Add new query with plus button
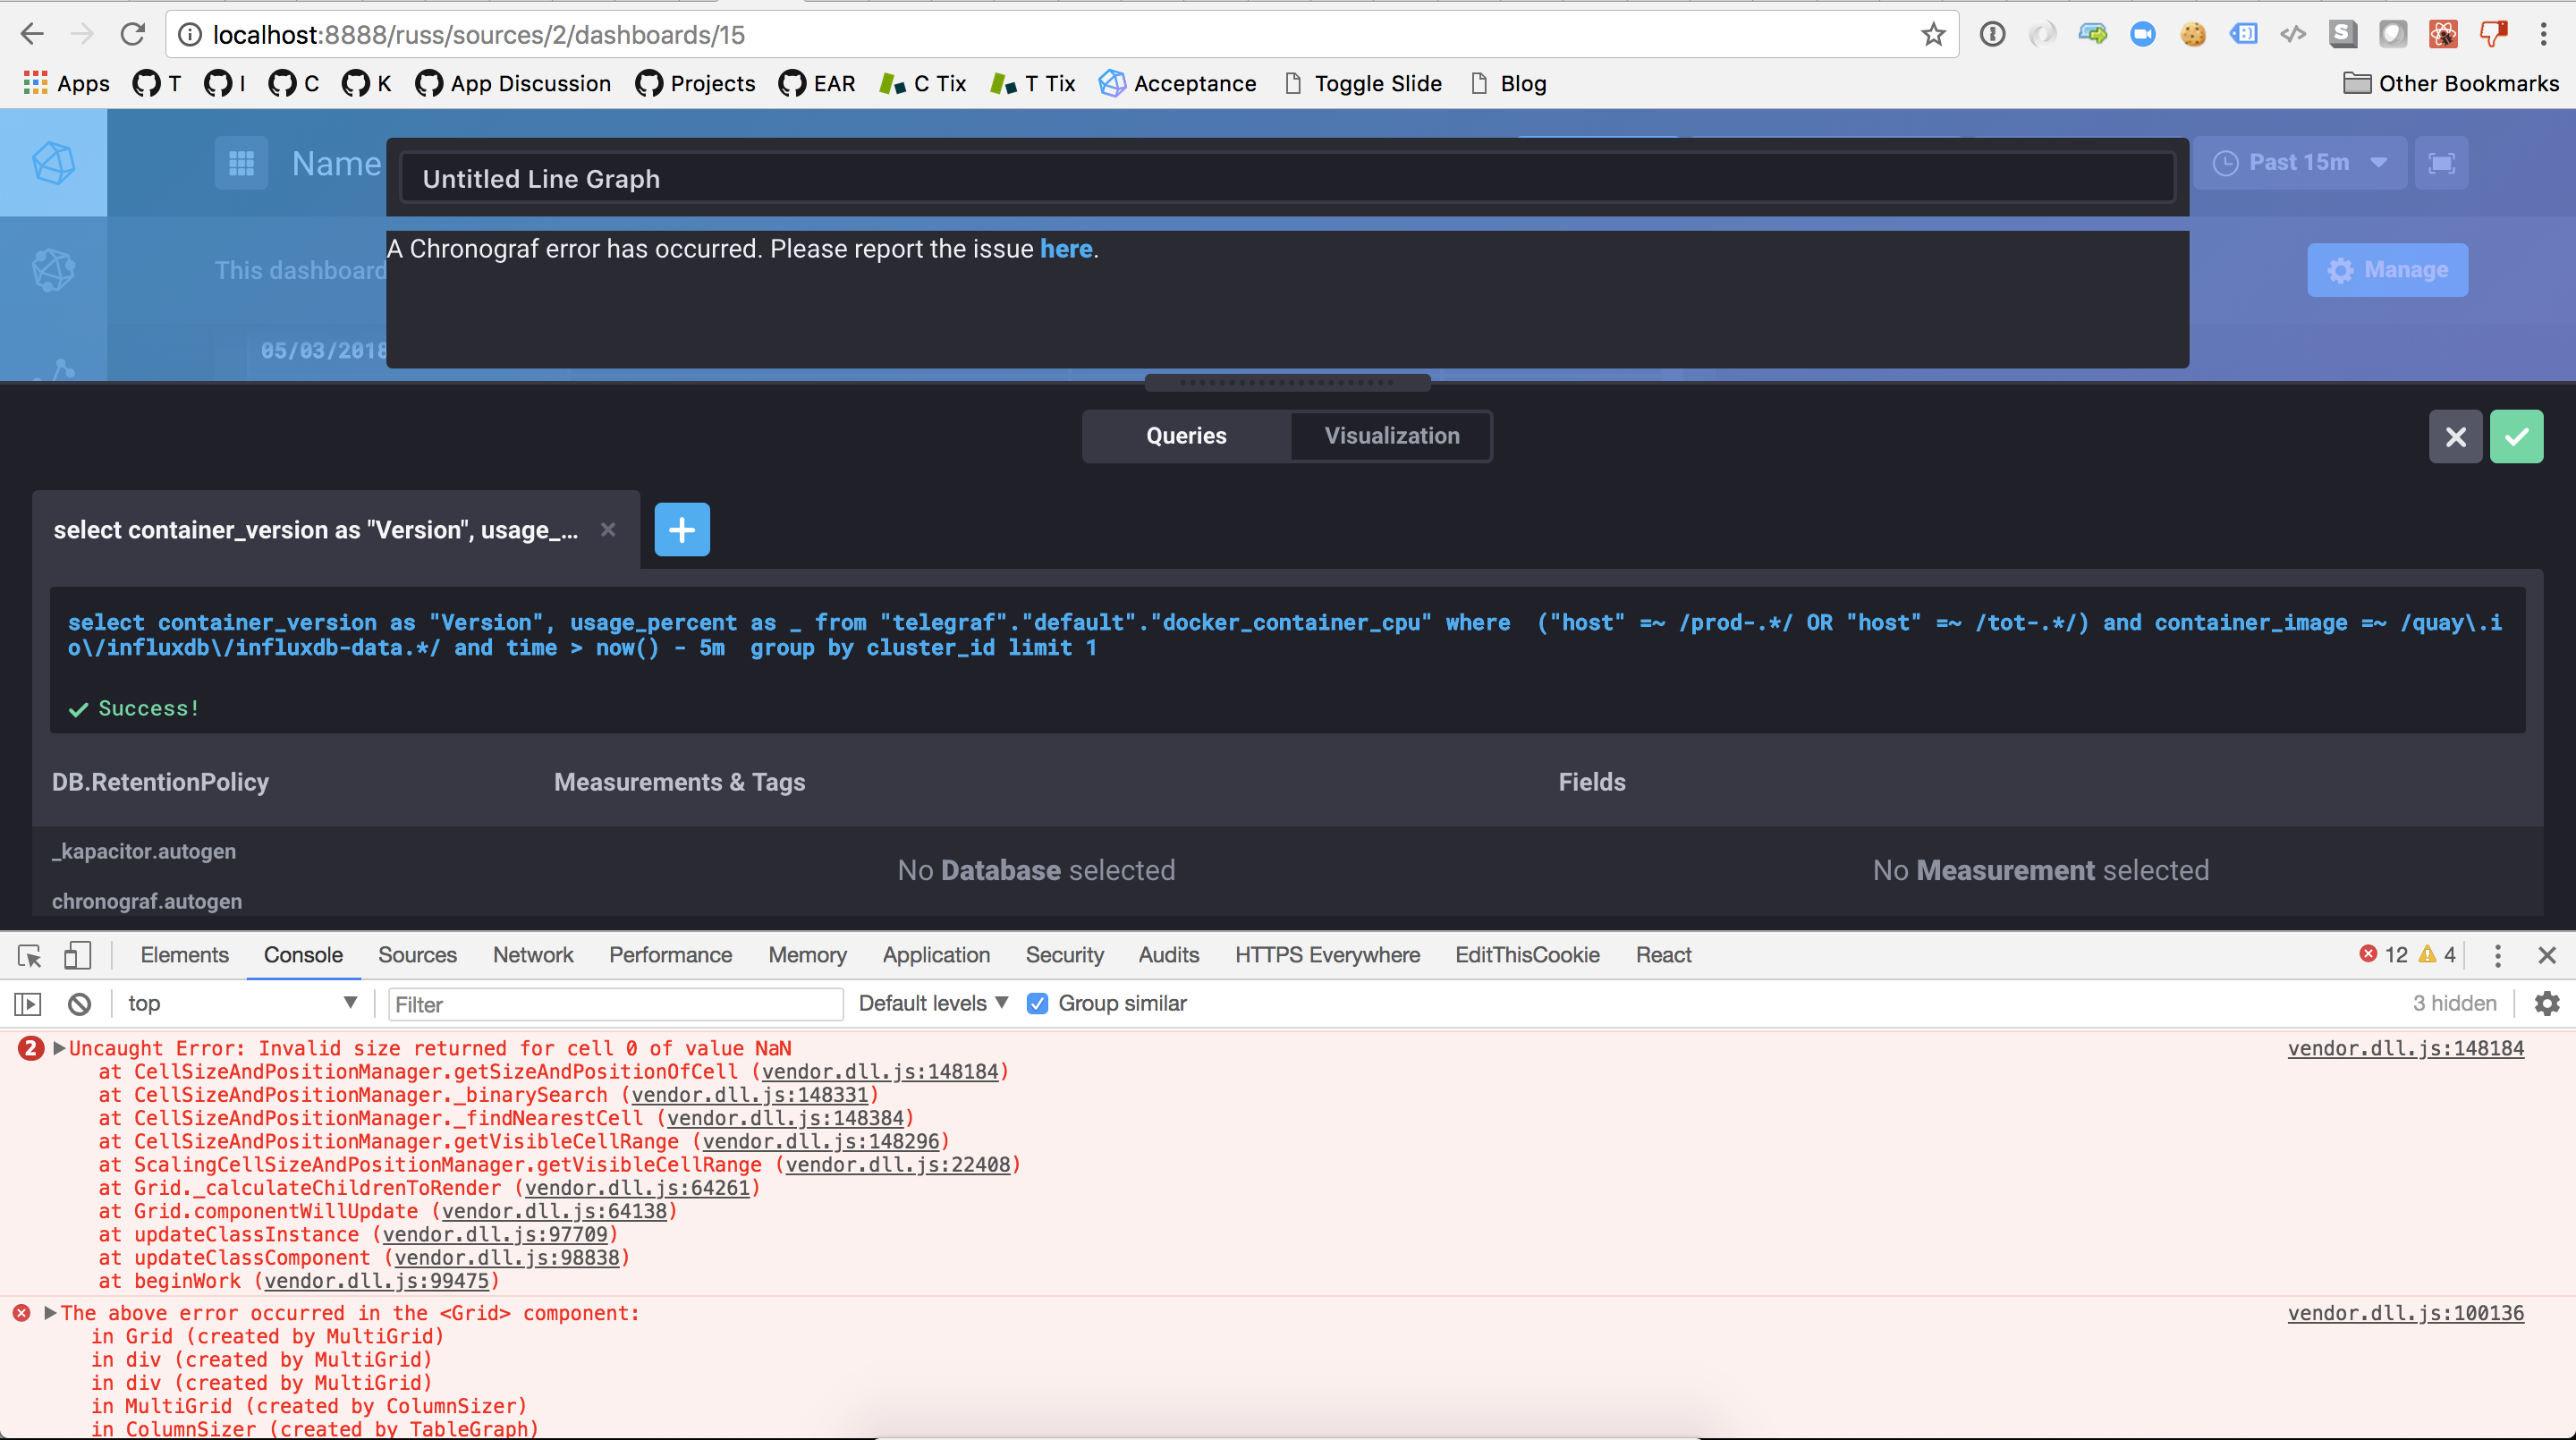 pyautogui.click(x=682, y=529)
